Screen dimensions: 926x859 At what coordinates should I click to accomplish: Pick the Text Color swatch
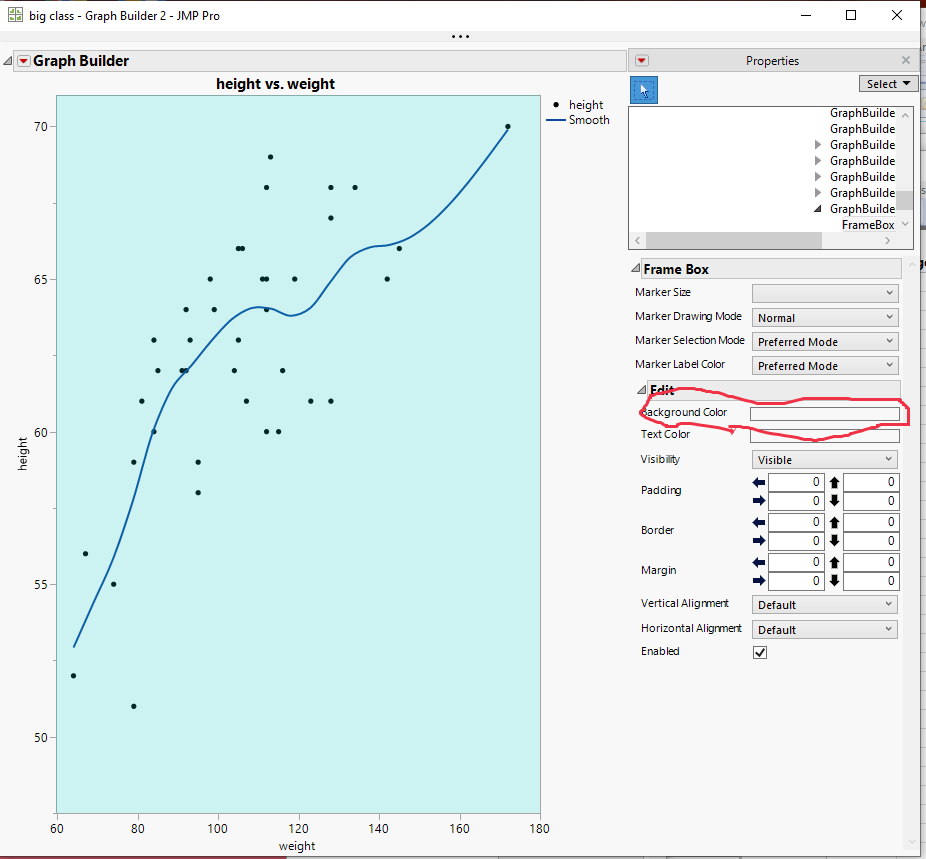point(825,436)
